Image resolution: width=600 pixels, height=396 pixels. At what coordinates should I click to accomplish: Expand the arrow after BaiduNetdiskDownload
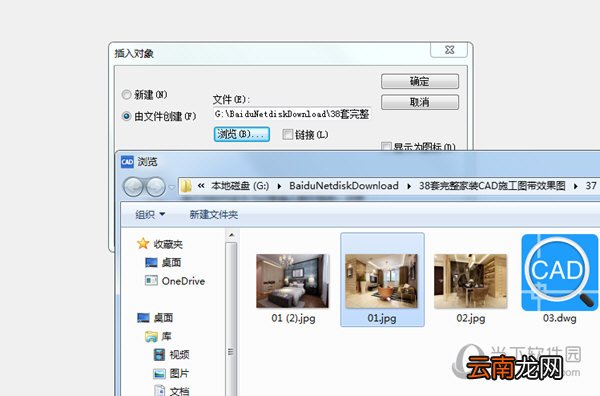tap(409, 186)
